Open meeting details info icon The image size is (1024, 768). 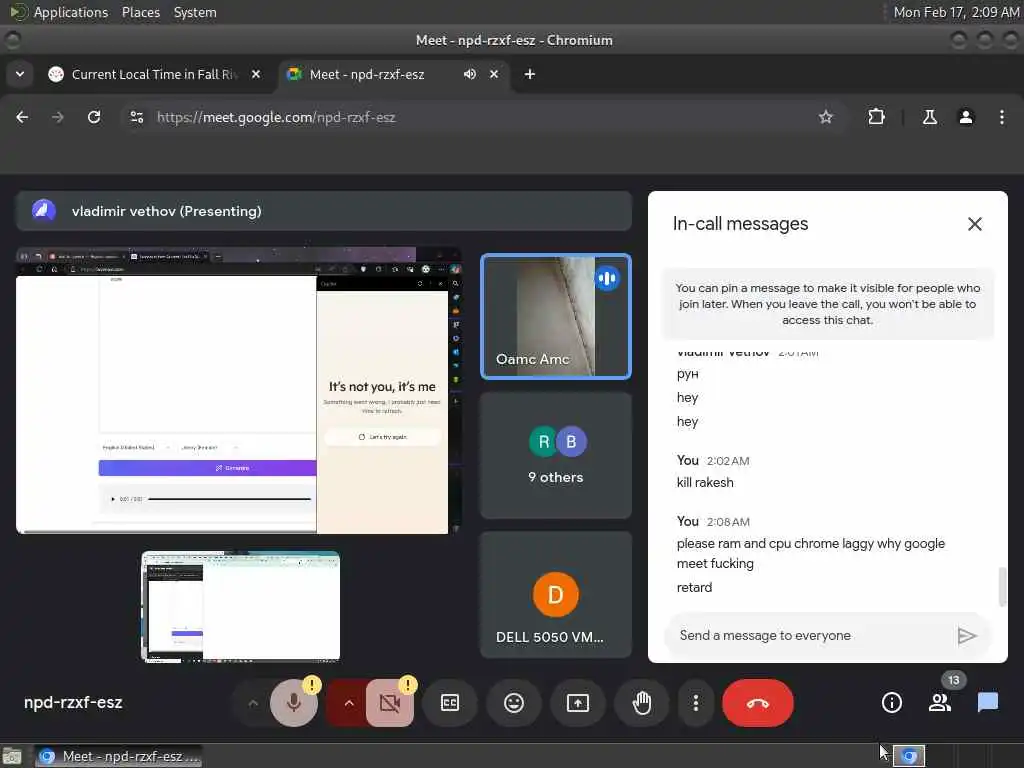891,703
